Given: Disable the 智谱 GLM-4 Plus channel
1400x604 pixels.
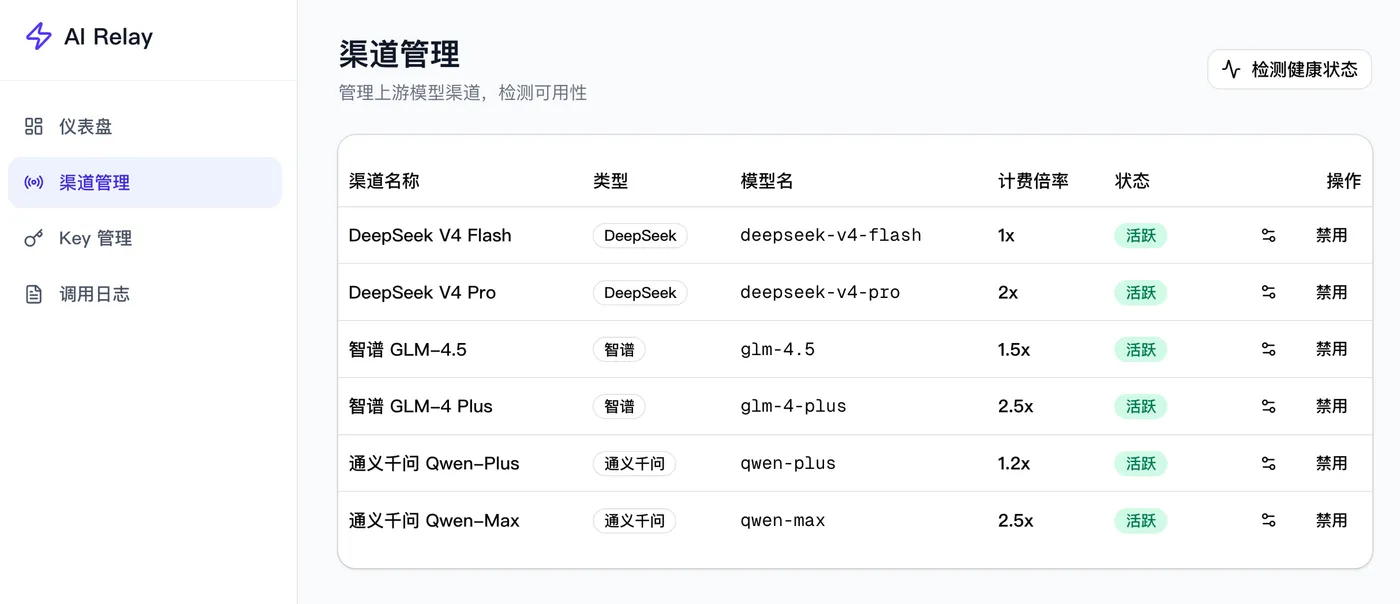Looking at the screenshot, I should (1332, 406).
